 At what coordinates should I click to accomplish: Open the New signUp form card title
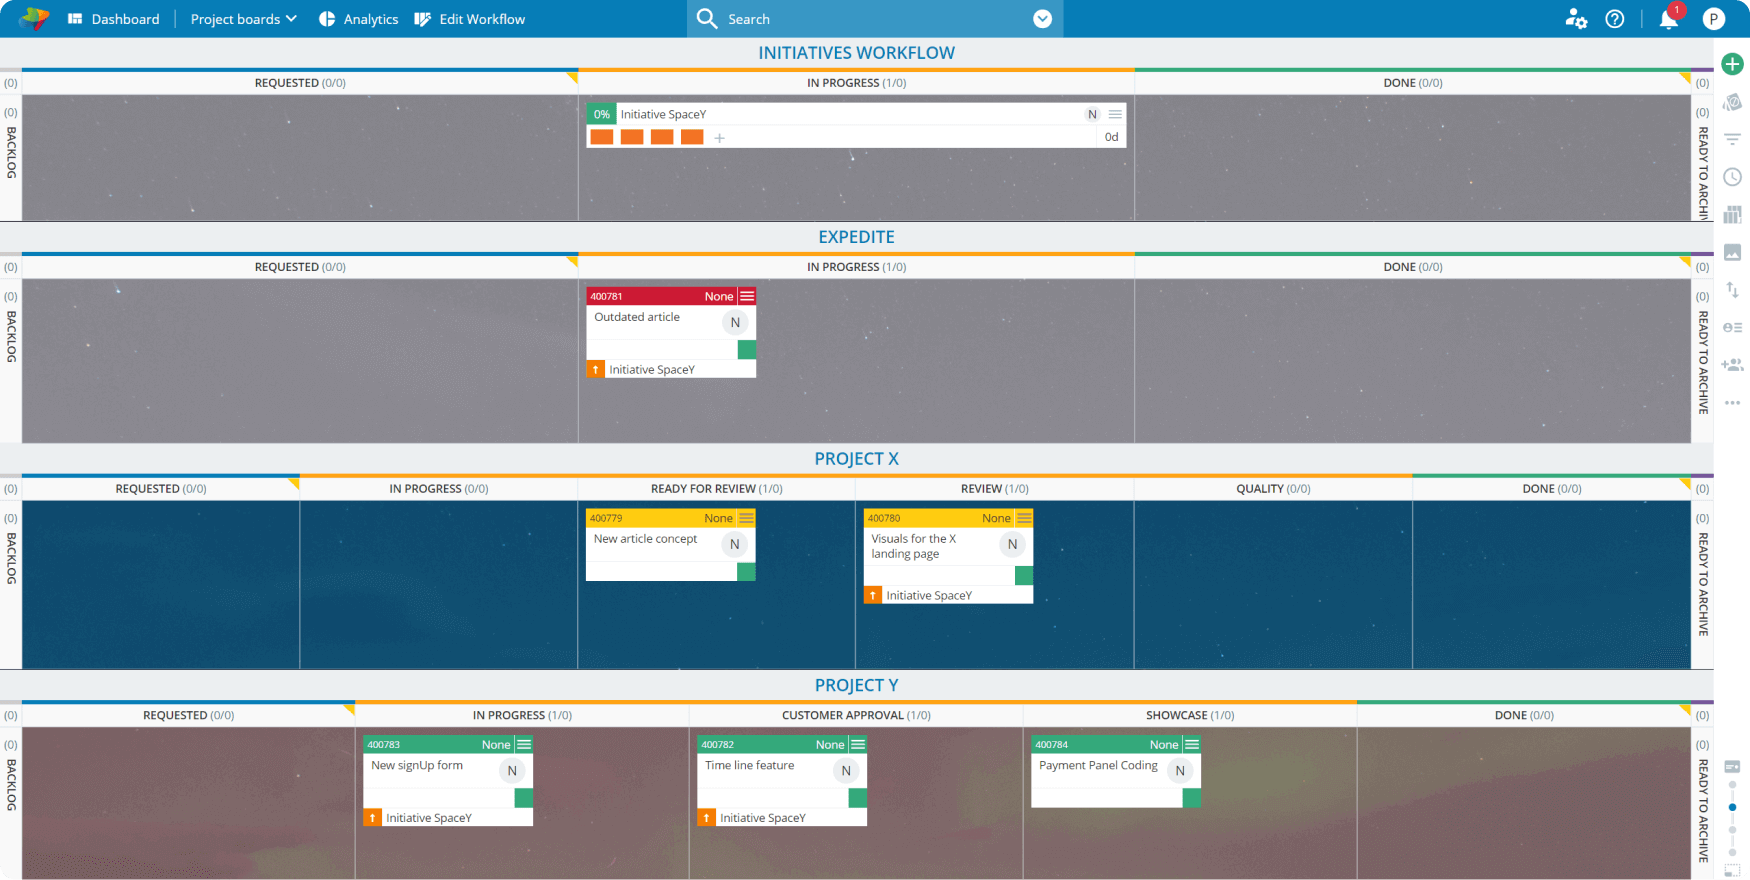(417, 766)
